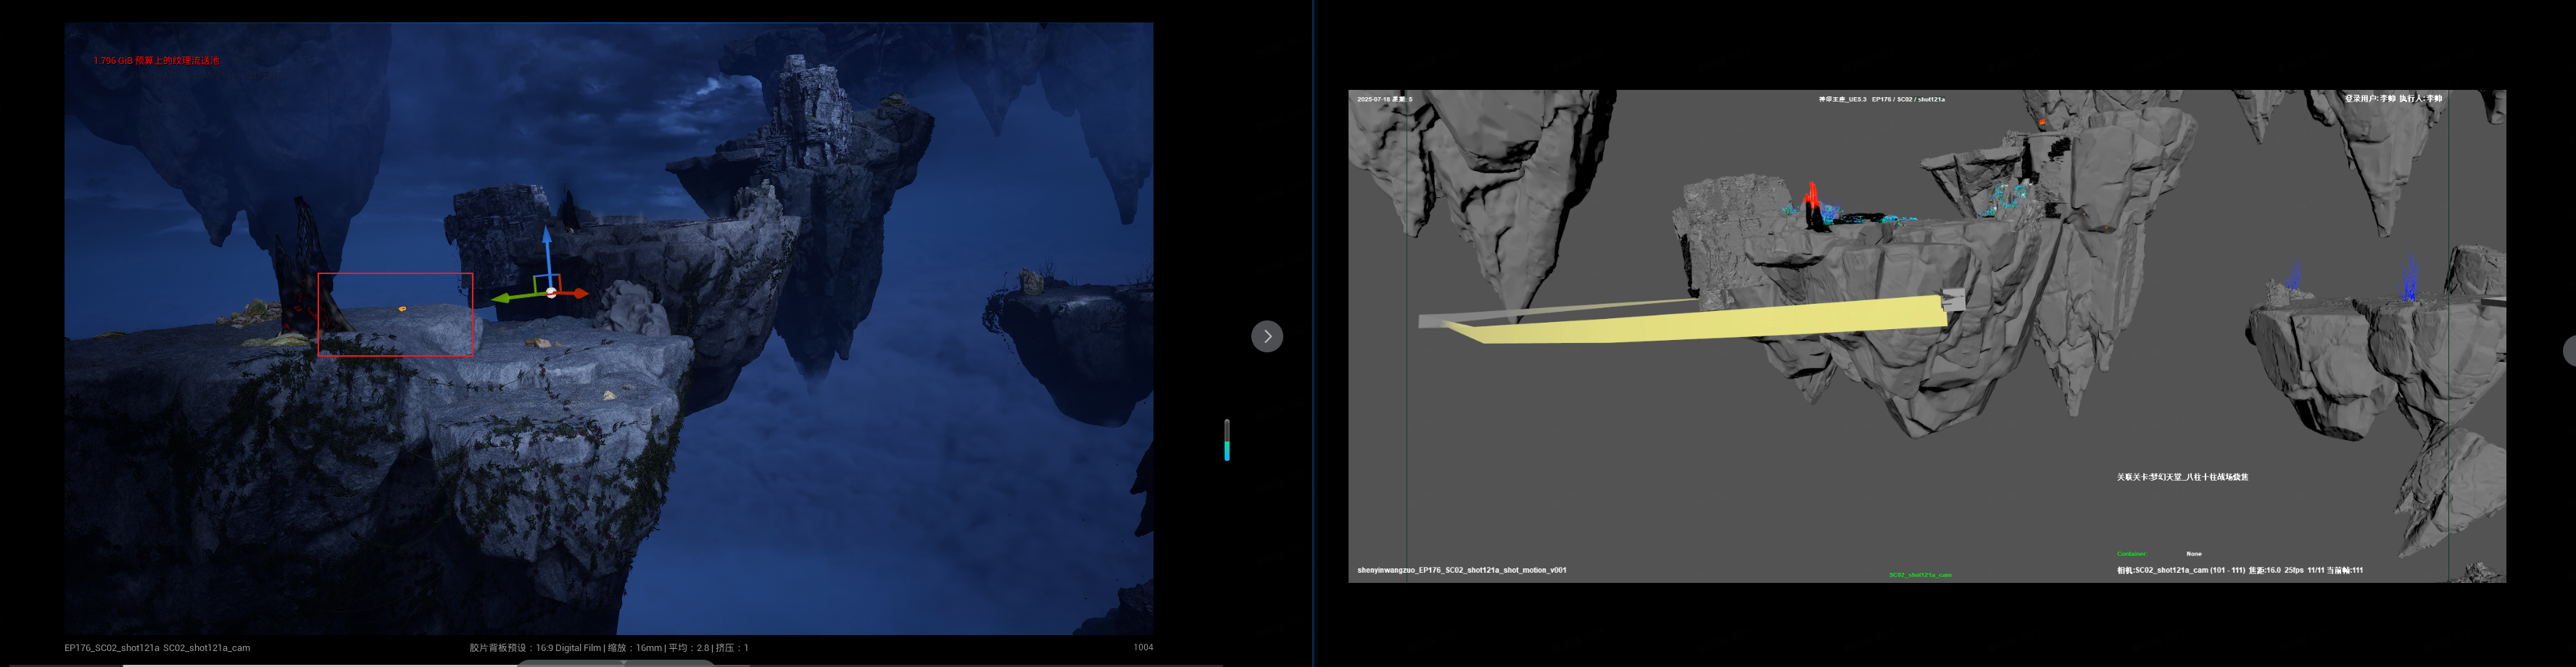Click the next arrow chevron button
The width and height of the screenshot is (2576, 667).
[1267, 336]
